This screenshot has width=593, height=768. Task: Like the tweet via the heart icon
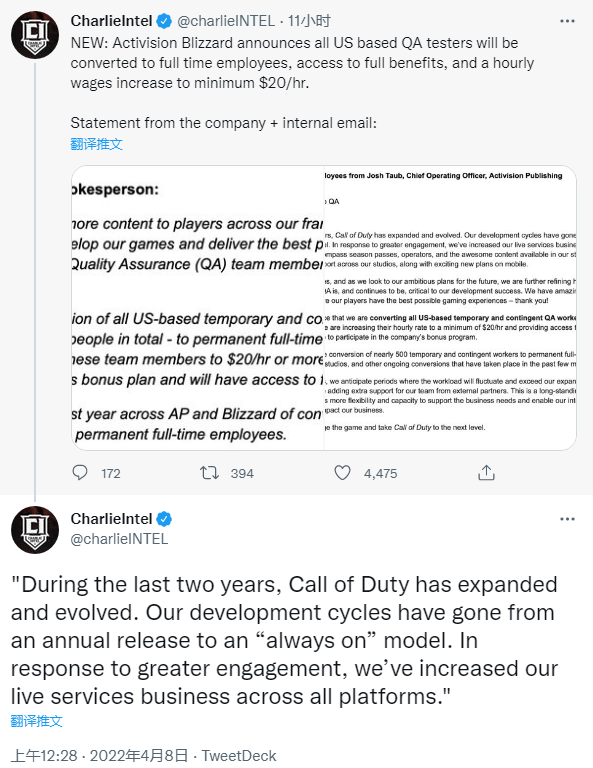pos(342,473)
